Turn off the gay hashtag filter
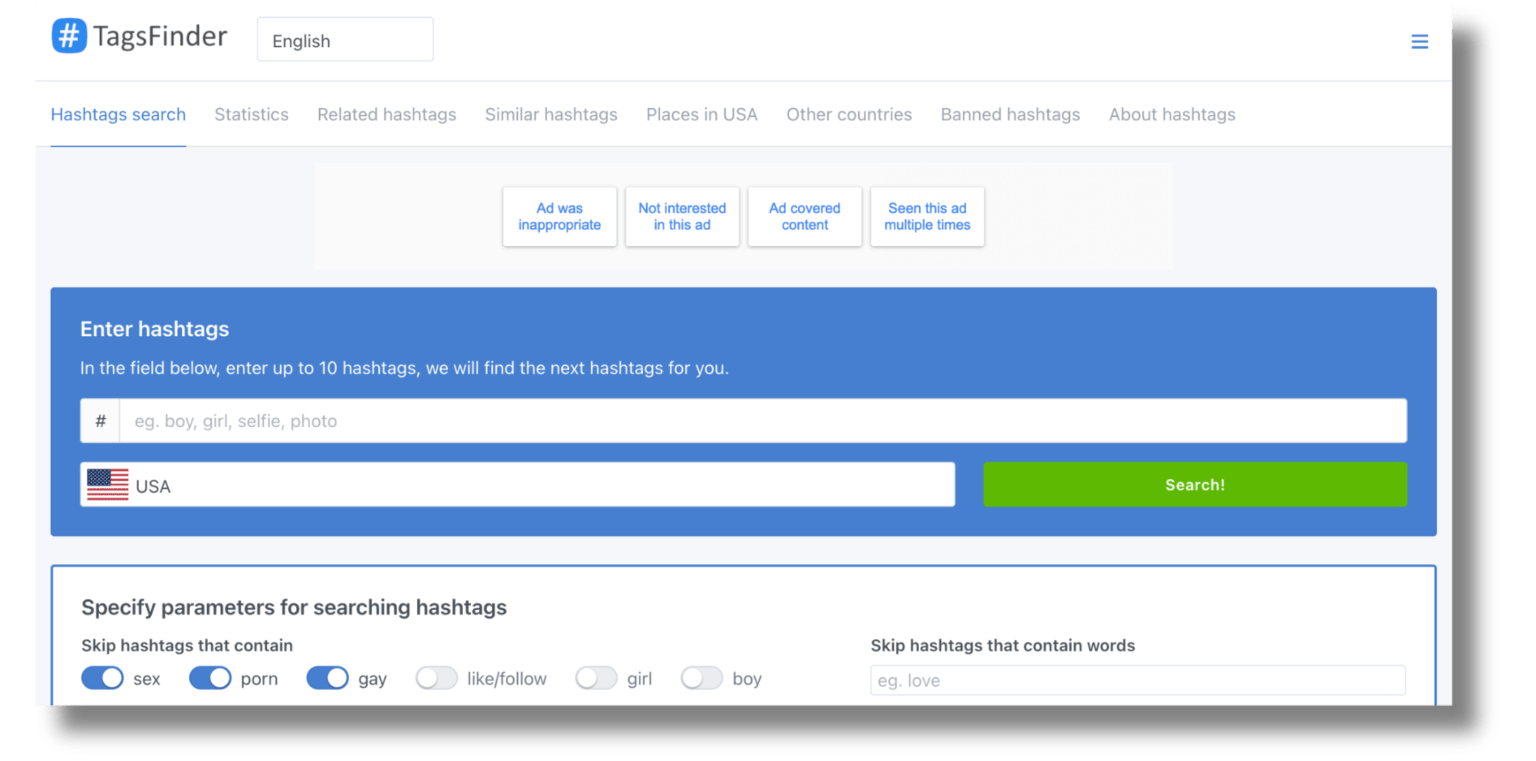1536x761 pixels. (x=327, y=678)
